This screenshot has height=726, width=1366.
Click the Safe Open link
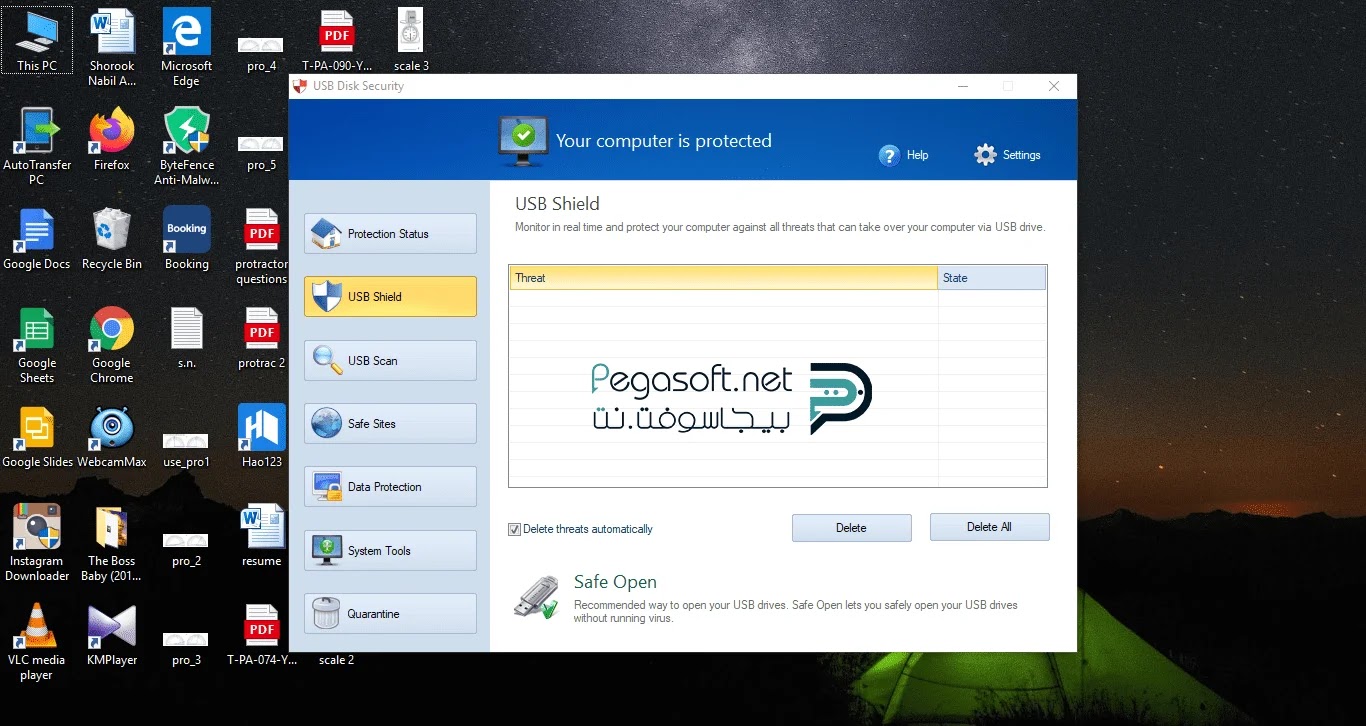[x=615, y=582]
